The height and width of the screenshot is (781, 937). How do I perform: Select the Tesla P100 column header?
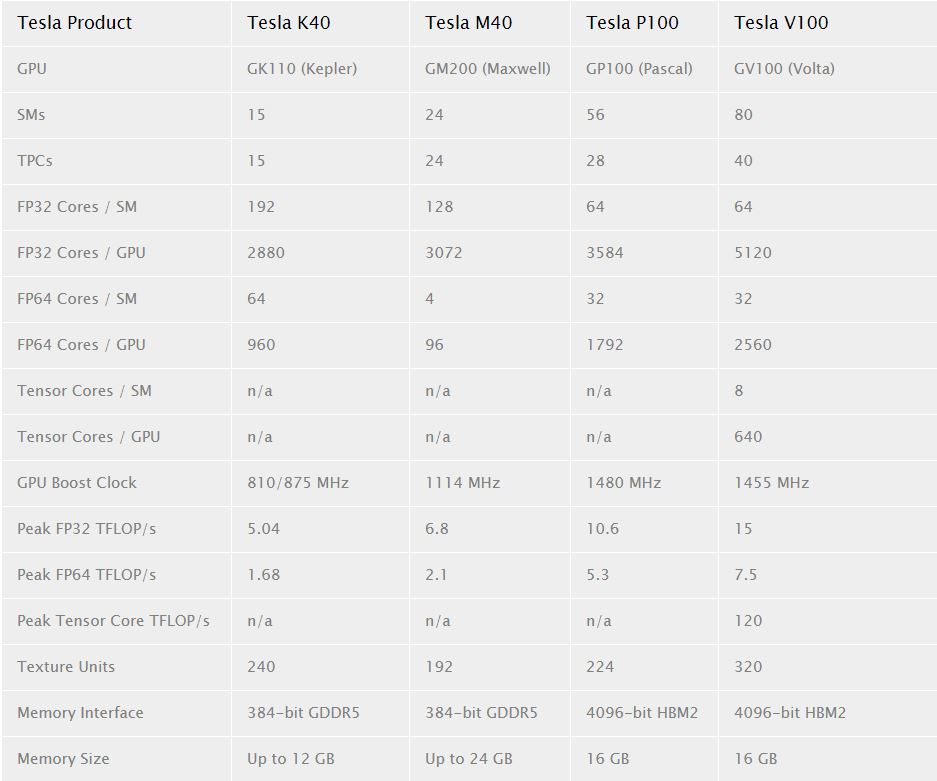point(632,23)
